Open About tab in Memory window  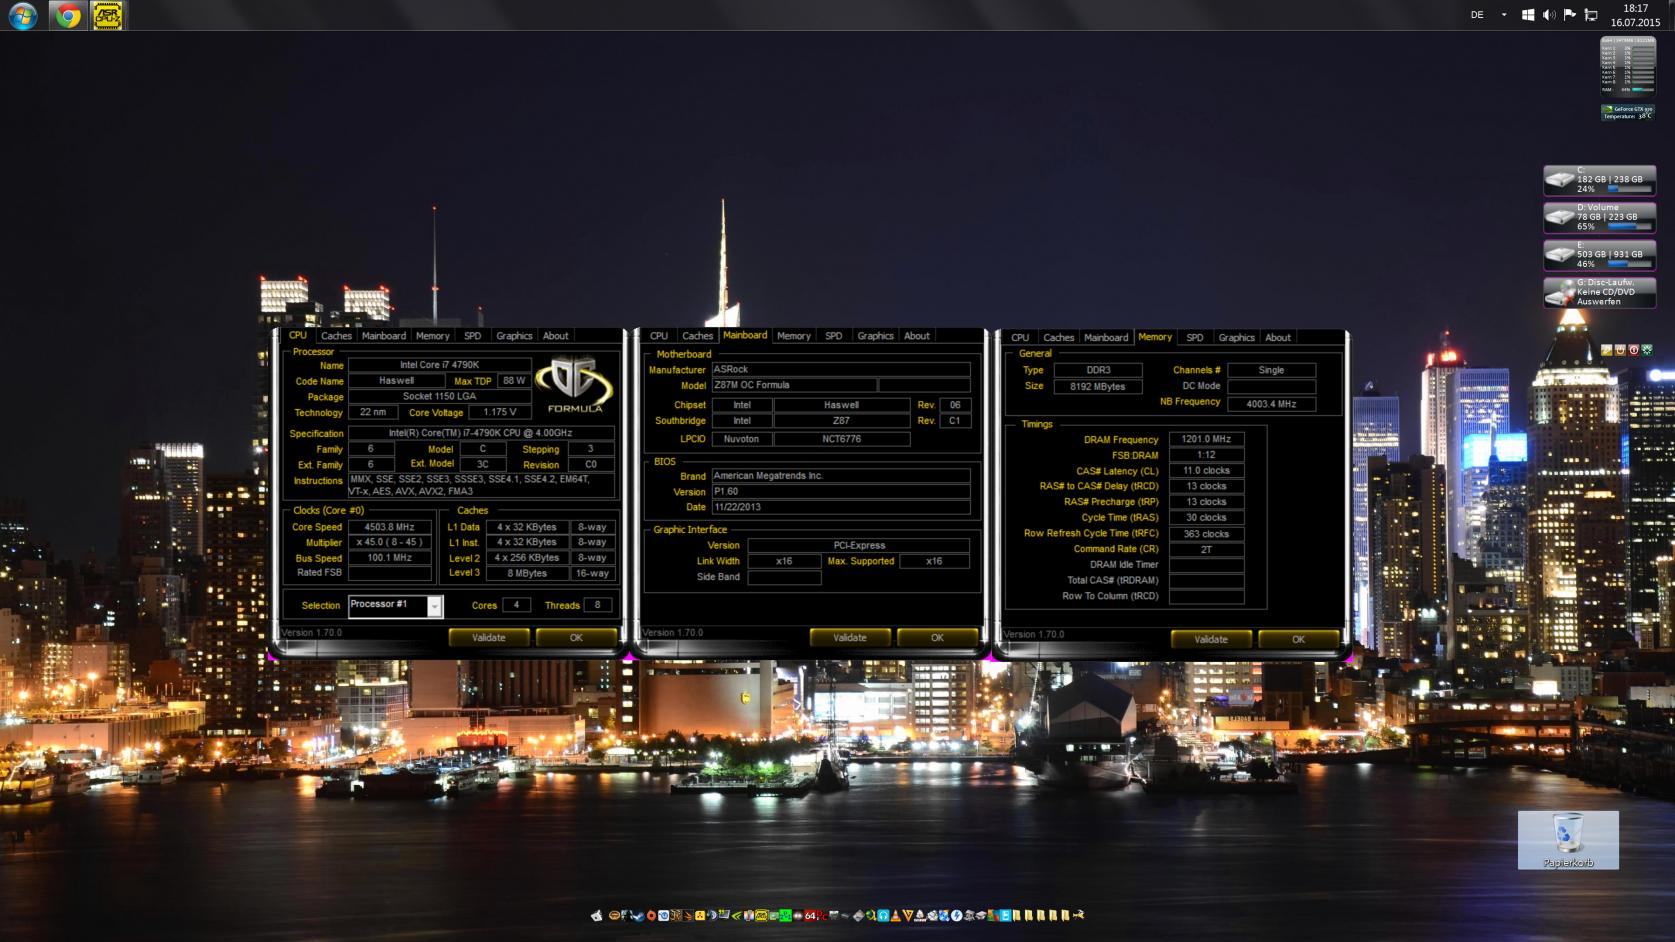1278,337
